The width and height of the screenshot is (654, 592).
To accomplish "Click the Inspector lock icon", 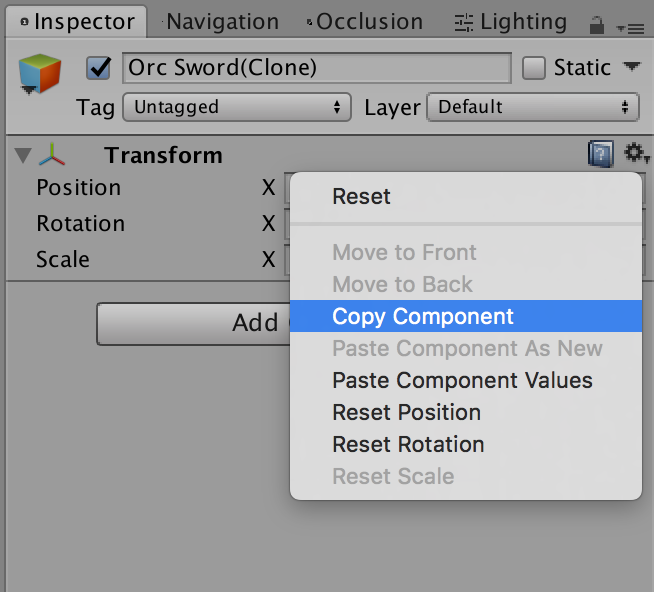I will pyautogui.click(x=596, y=25).
